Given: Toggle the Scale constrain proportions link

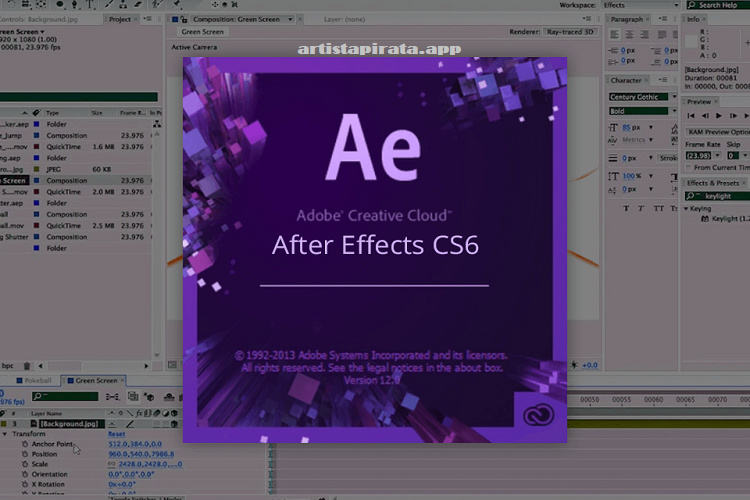Looking at the screenshot, I should click(112, 464).
